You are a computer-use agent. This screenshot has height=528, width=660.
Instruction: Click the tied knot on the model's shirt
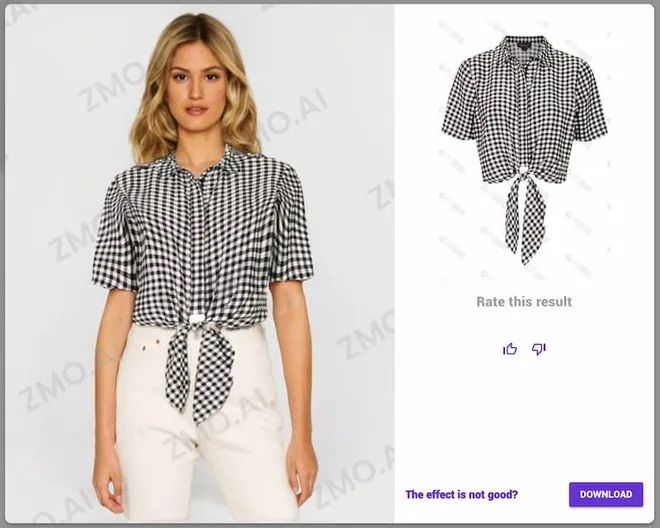tap(197, 320)
